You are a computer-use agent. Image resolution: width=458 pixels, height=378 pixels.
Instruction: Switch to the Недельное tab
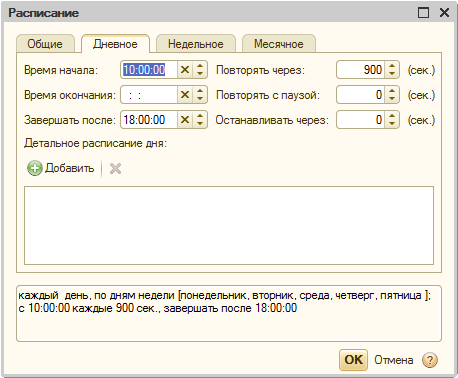pos(196,44)
